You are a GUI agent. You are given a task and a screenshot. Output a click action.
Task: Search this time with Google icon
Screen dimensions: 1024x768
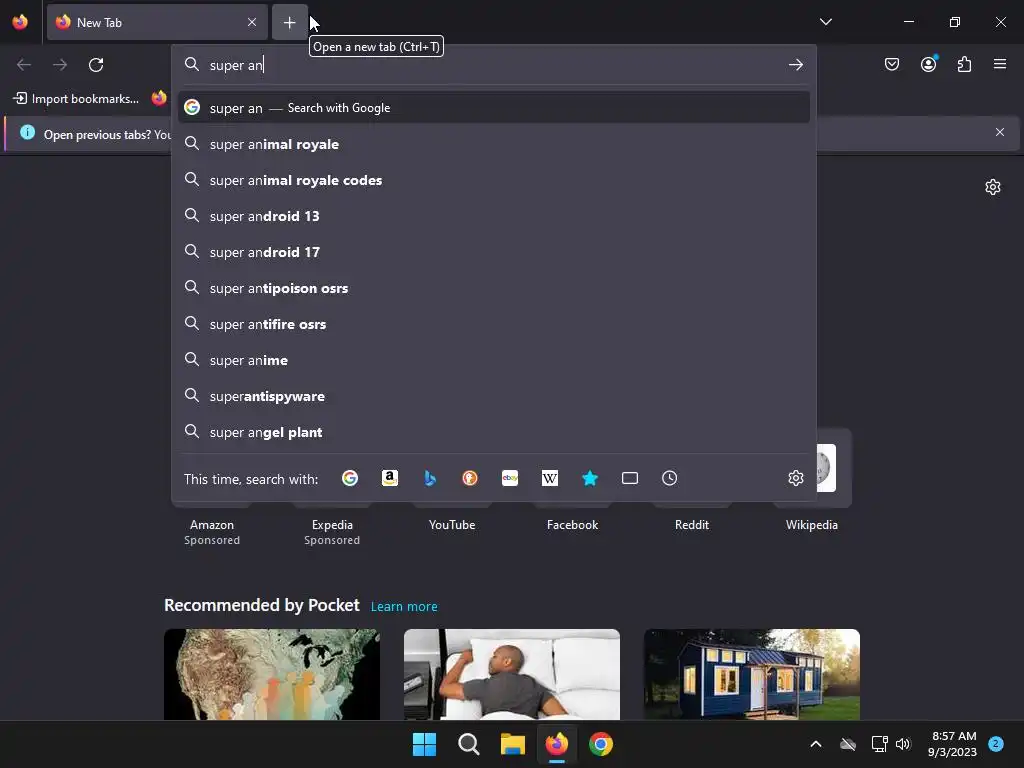[x=350, y=478]
